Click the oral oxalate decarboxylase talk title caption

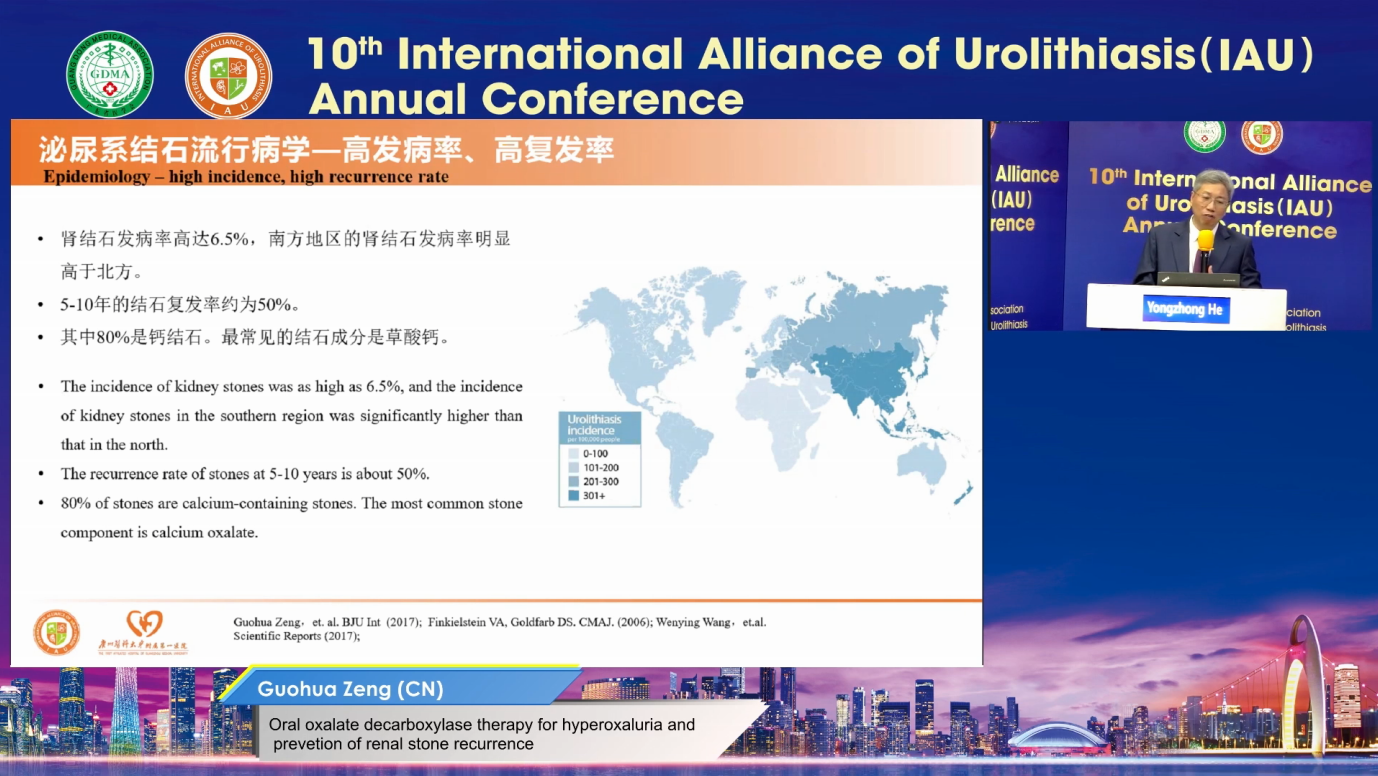tap(481, 734)
